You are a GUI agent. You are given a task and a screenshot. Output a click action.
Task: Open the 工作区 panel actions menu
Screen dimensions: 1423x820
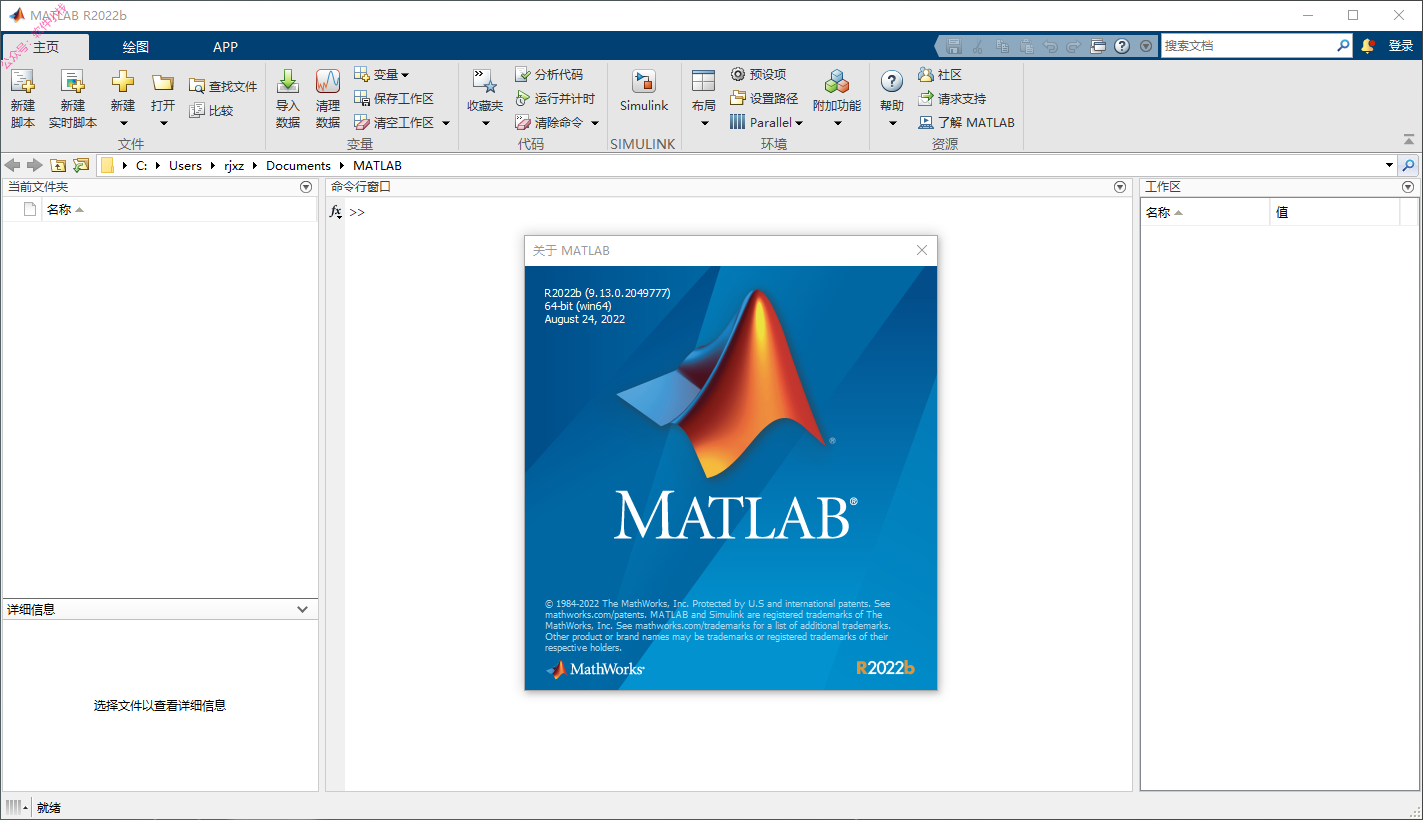[x=1408, y=187]
